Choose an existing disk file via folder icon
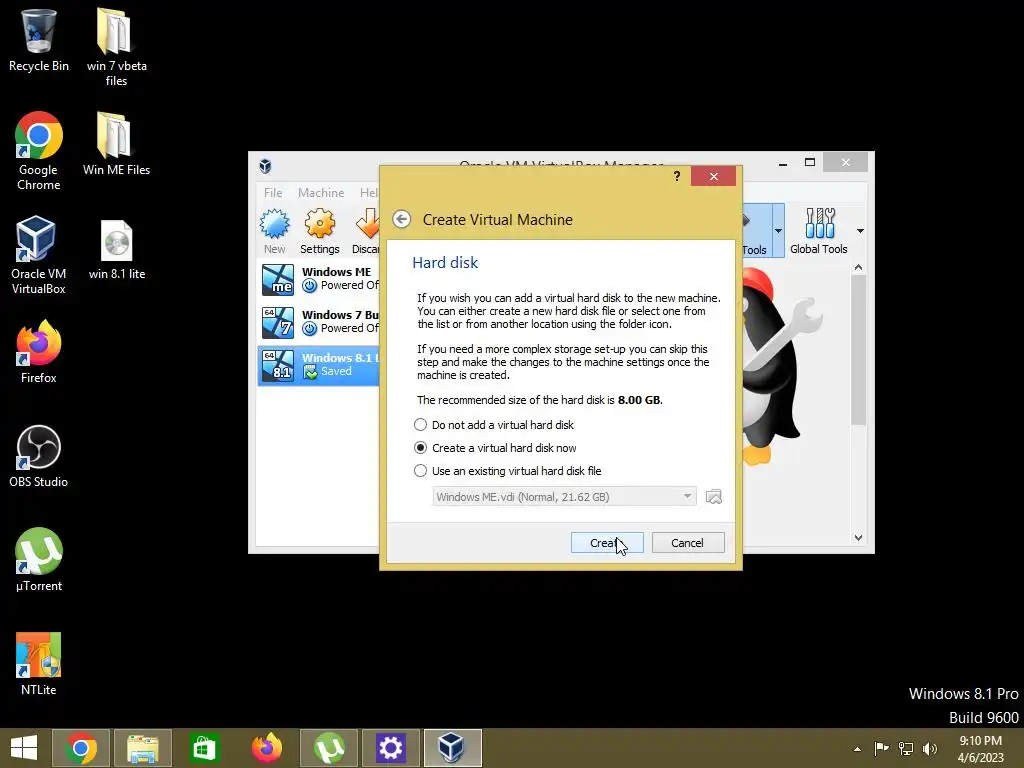The height and width of the screenshot is (768, 1024). [714, 497]
